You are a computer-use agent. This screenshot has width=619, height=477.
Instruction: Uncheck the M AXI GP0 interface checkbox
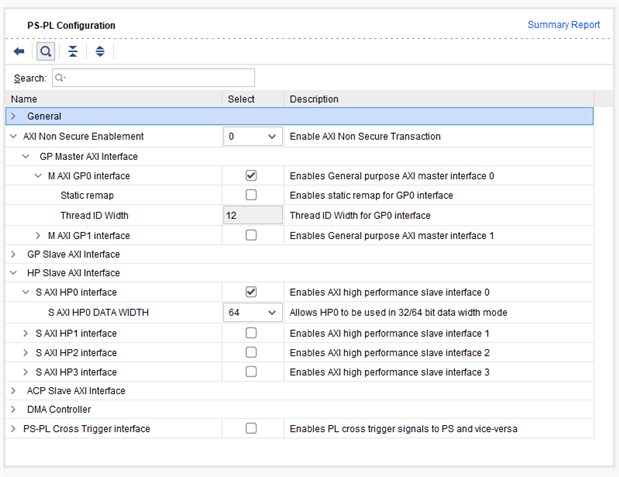pyautogui.click(x=251, y=175)
